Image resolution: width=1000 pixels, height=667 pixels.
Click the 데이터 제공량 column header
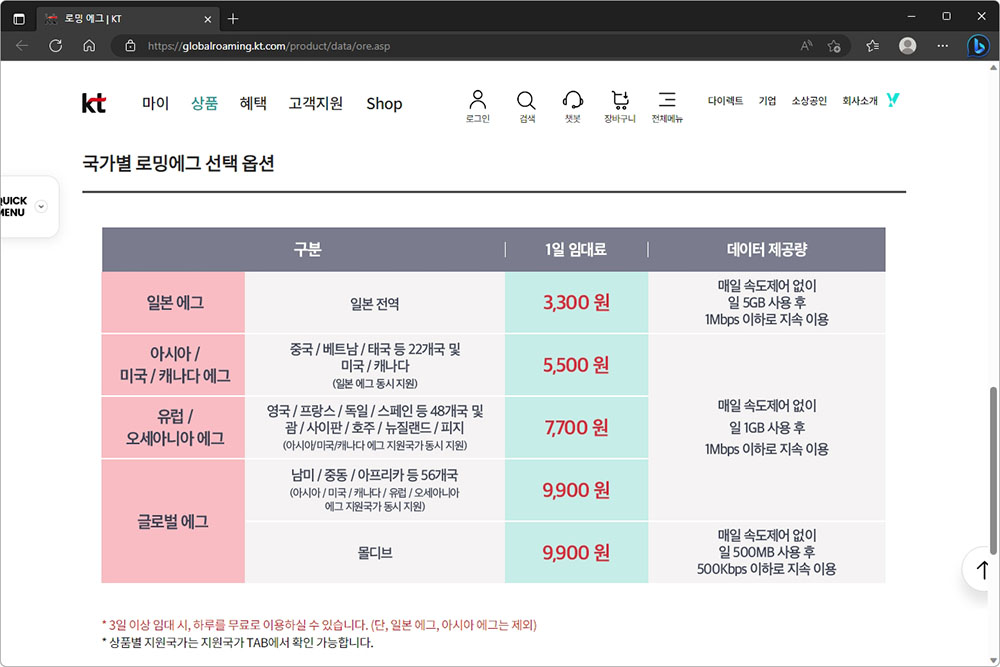tap(767, 249)
